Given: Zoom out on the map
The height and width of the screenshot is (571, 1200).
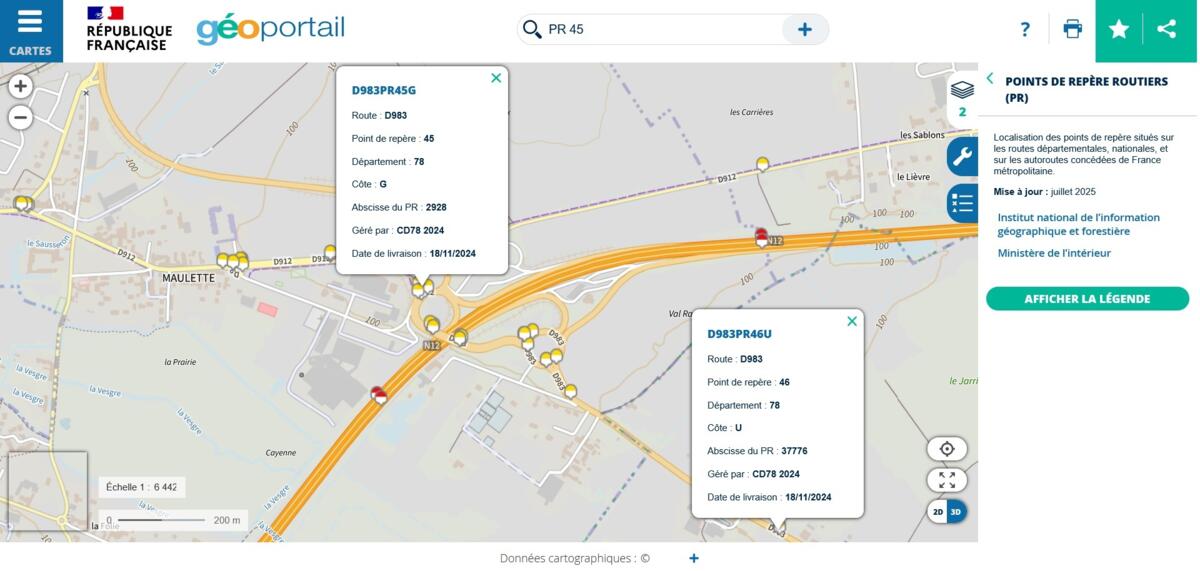Looking at the screenshot, I should pyautogui.click(x=20, y=118).
